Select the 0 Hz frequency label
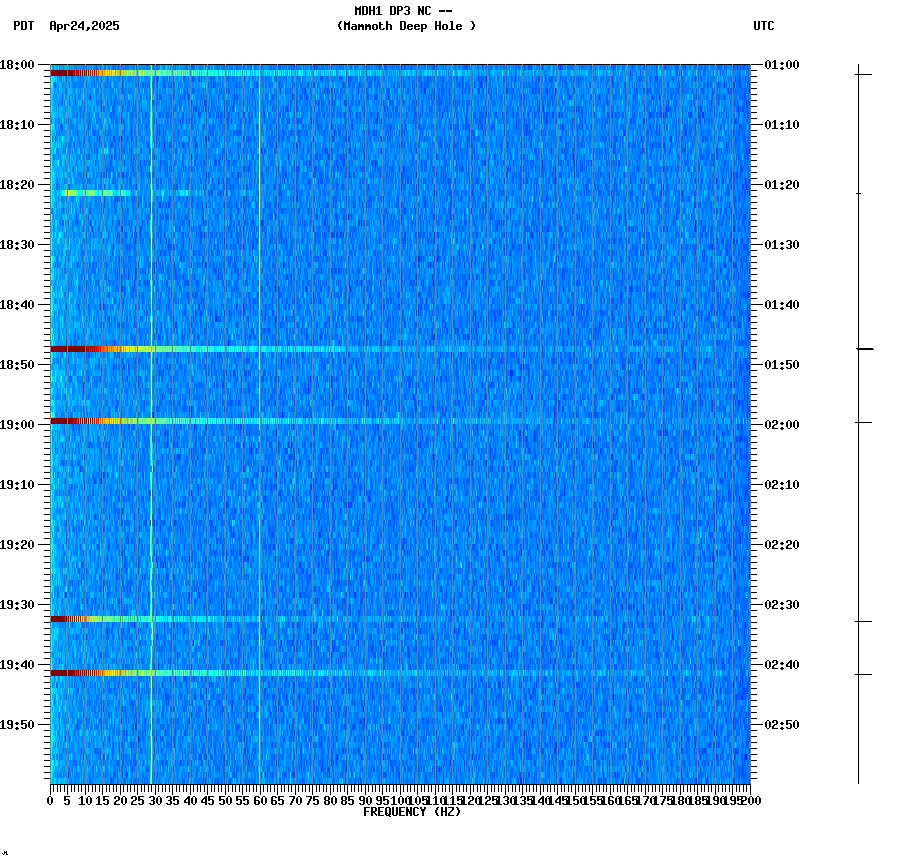The height and width of the screenshot is (864, 902). coord(48,800)
